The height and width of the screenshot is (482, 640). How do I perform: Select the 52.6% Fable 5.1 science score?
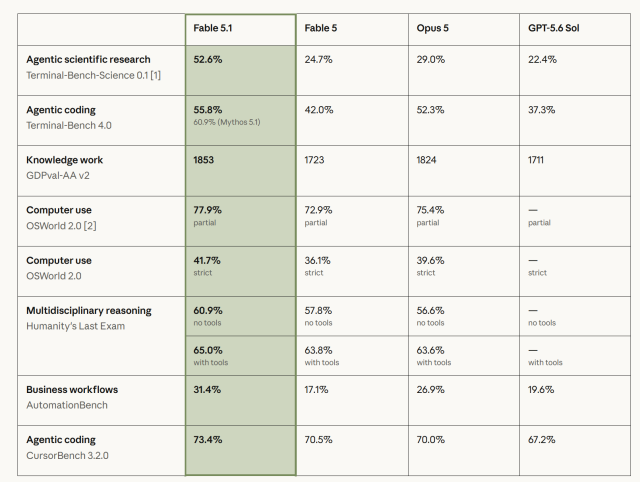click(208, 60)
